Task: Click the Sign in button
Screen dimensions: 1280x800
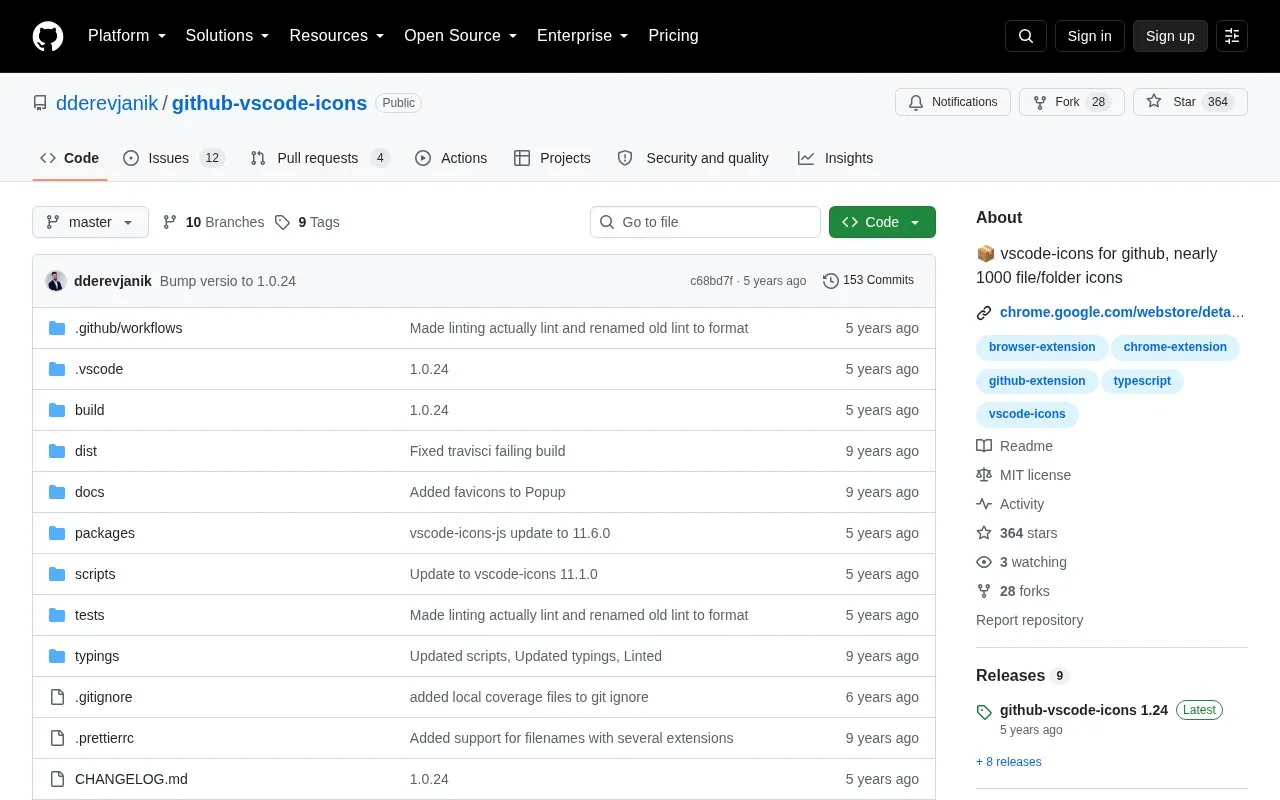Action: pyautogui.click(x=1089, y=36)
